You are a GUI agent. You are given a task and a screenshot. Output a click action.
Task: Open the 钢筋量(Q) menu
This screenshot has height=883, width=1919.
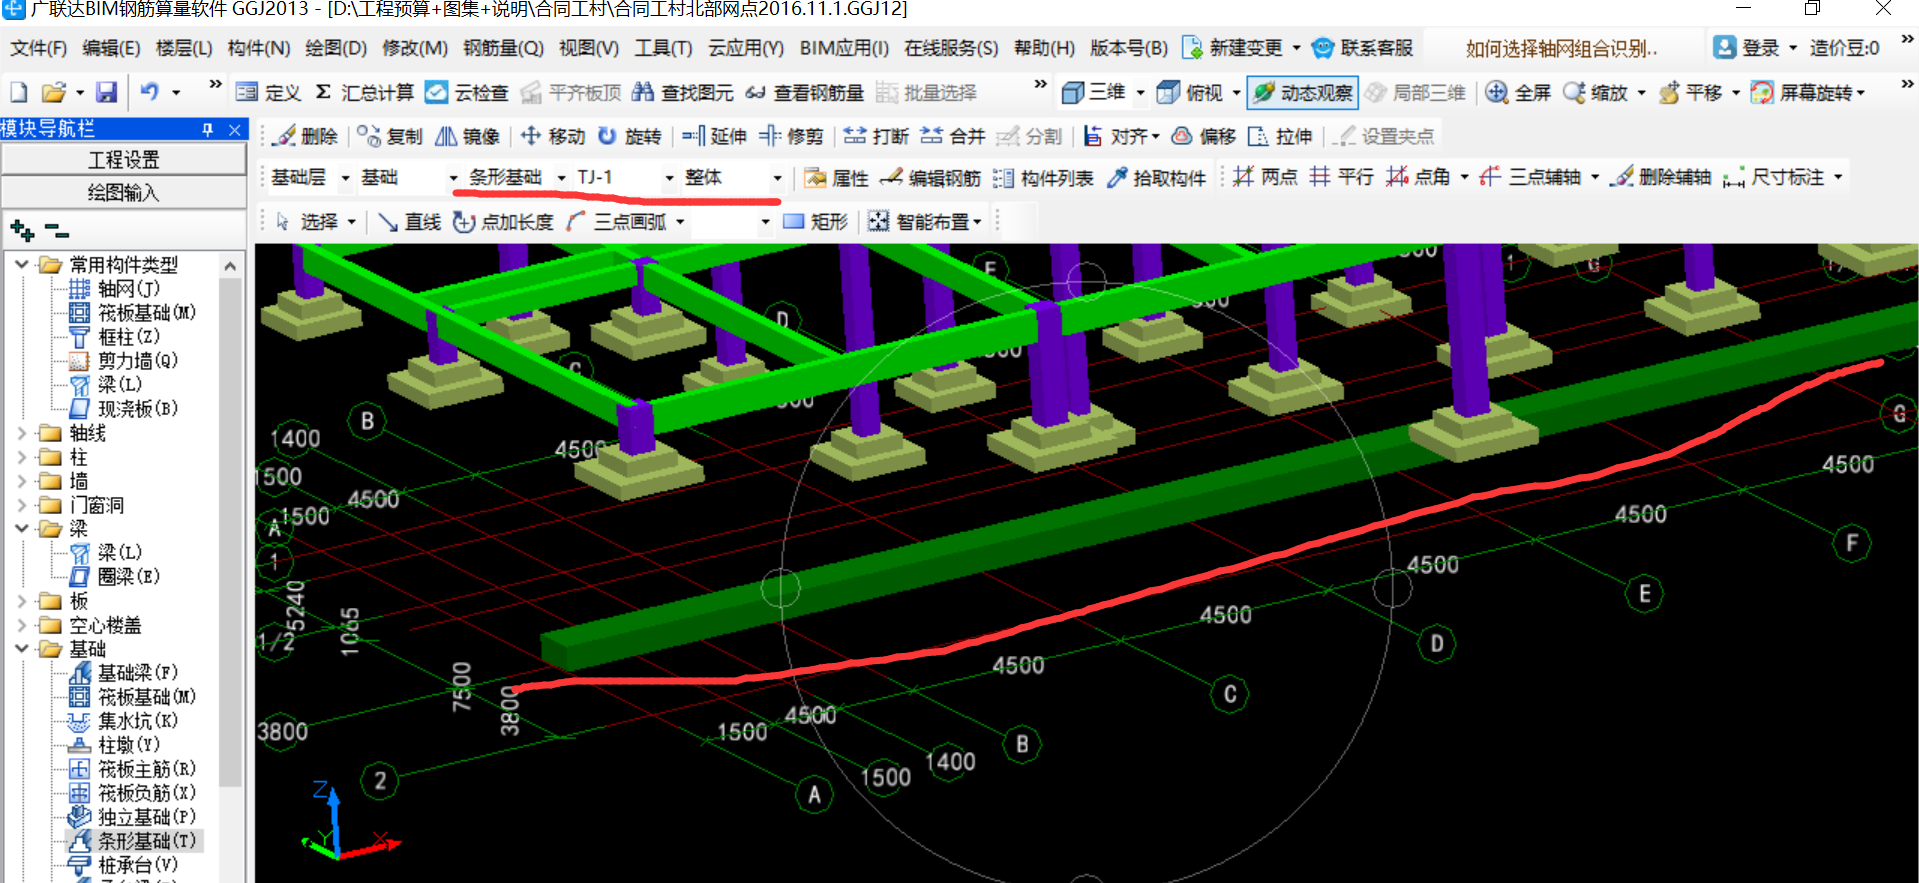(503, 48)
